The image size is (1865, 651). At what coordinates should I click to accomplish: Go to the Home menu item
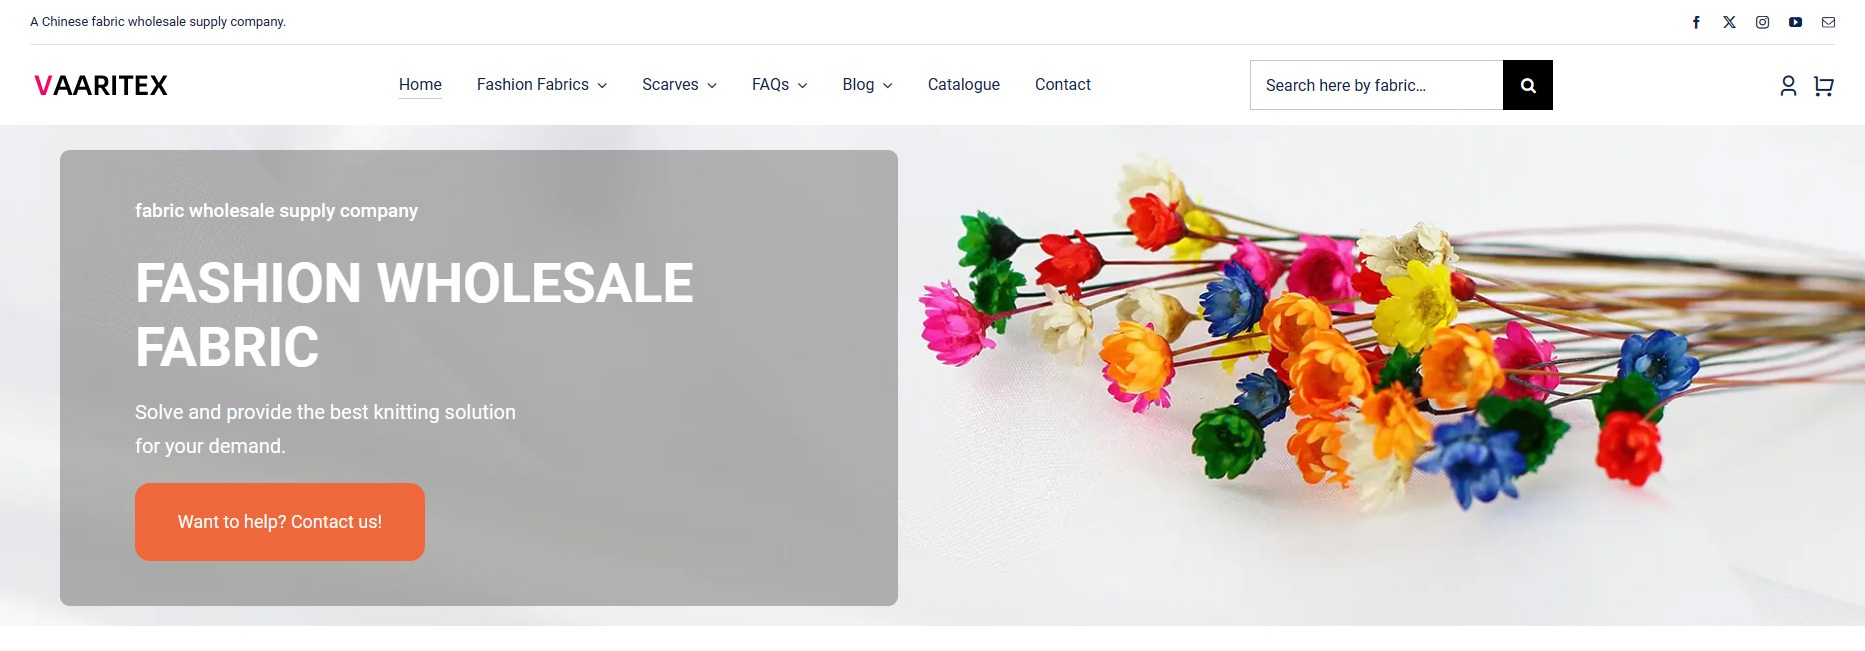tap(420, 85)
